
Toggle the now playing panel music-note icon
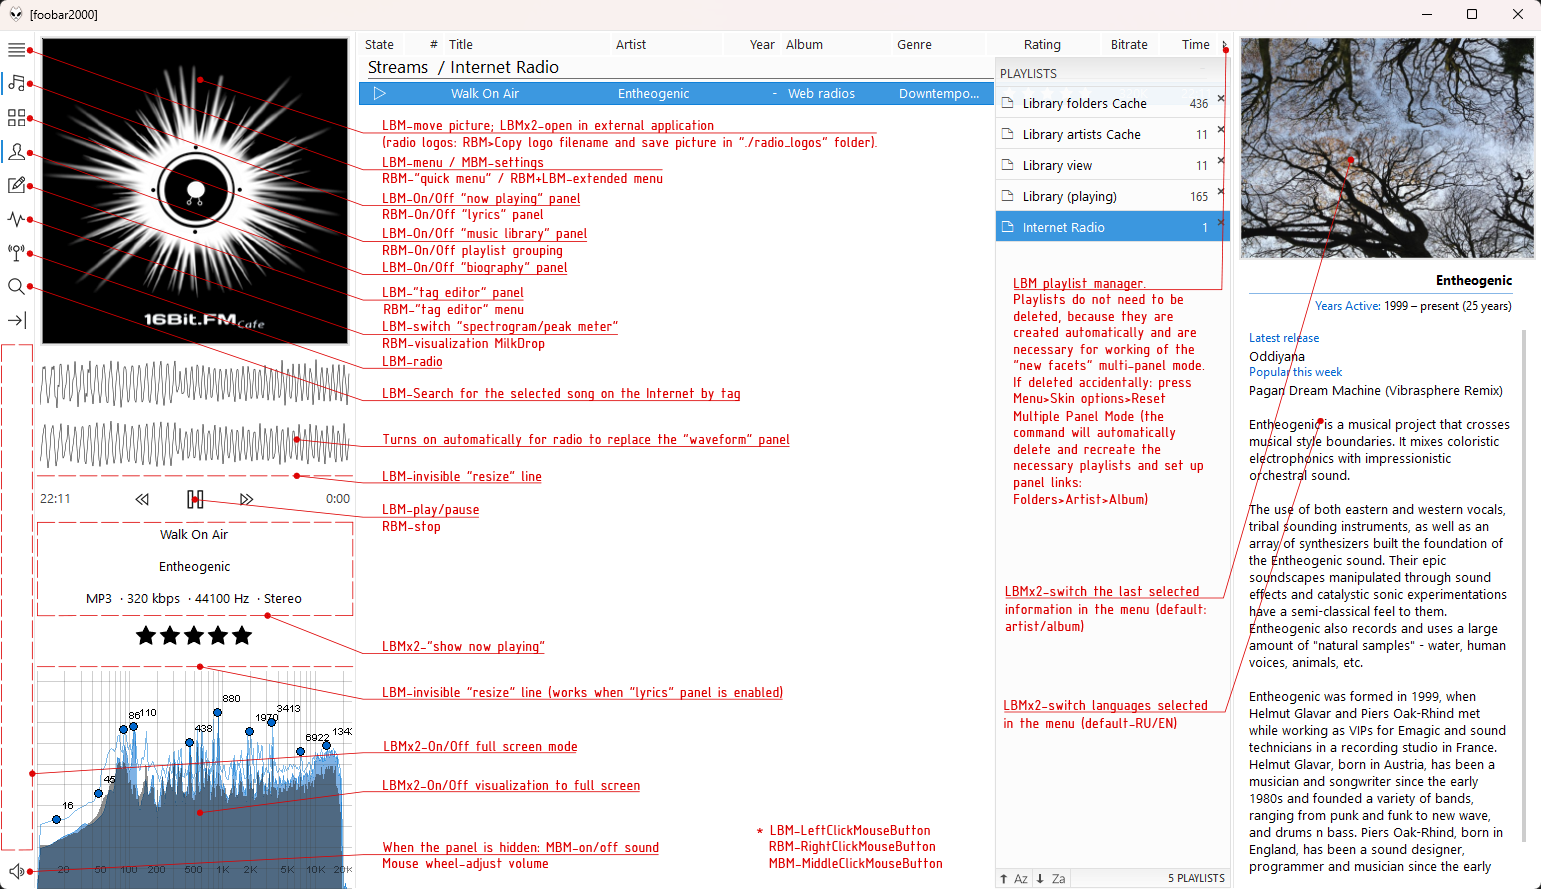[16, 83]
